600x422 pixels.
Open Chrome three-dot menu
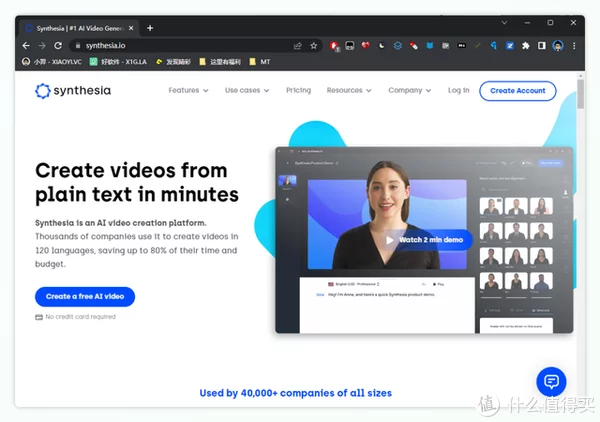click(574, 46)
